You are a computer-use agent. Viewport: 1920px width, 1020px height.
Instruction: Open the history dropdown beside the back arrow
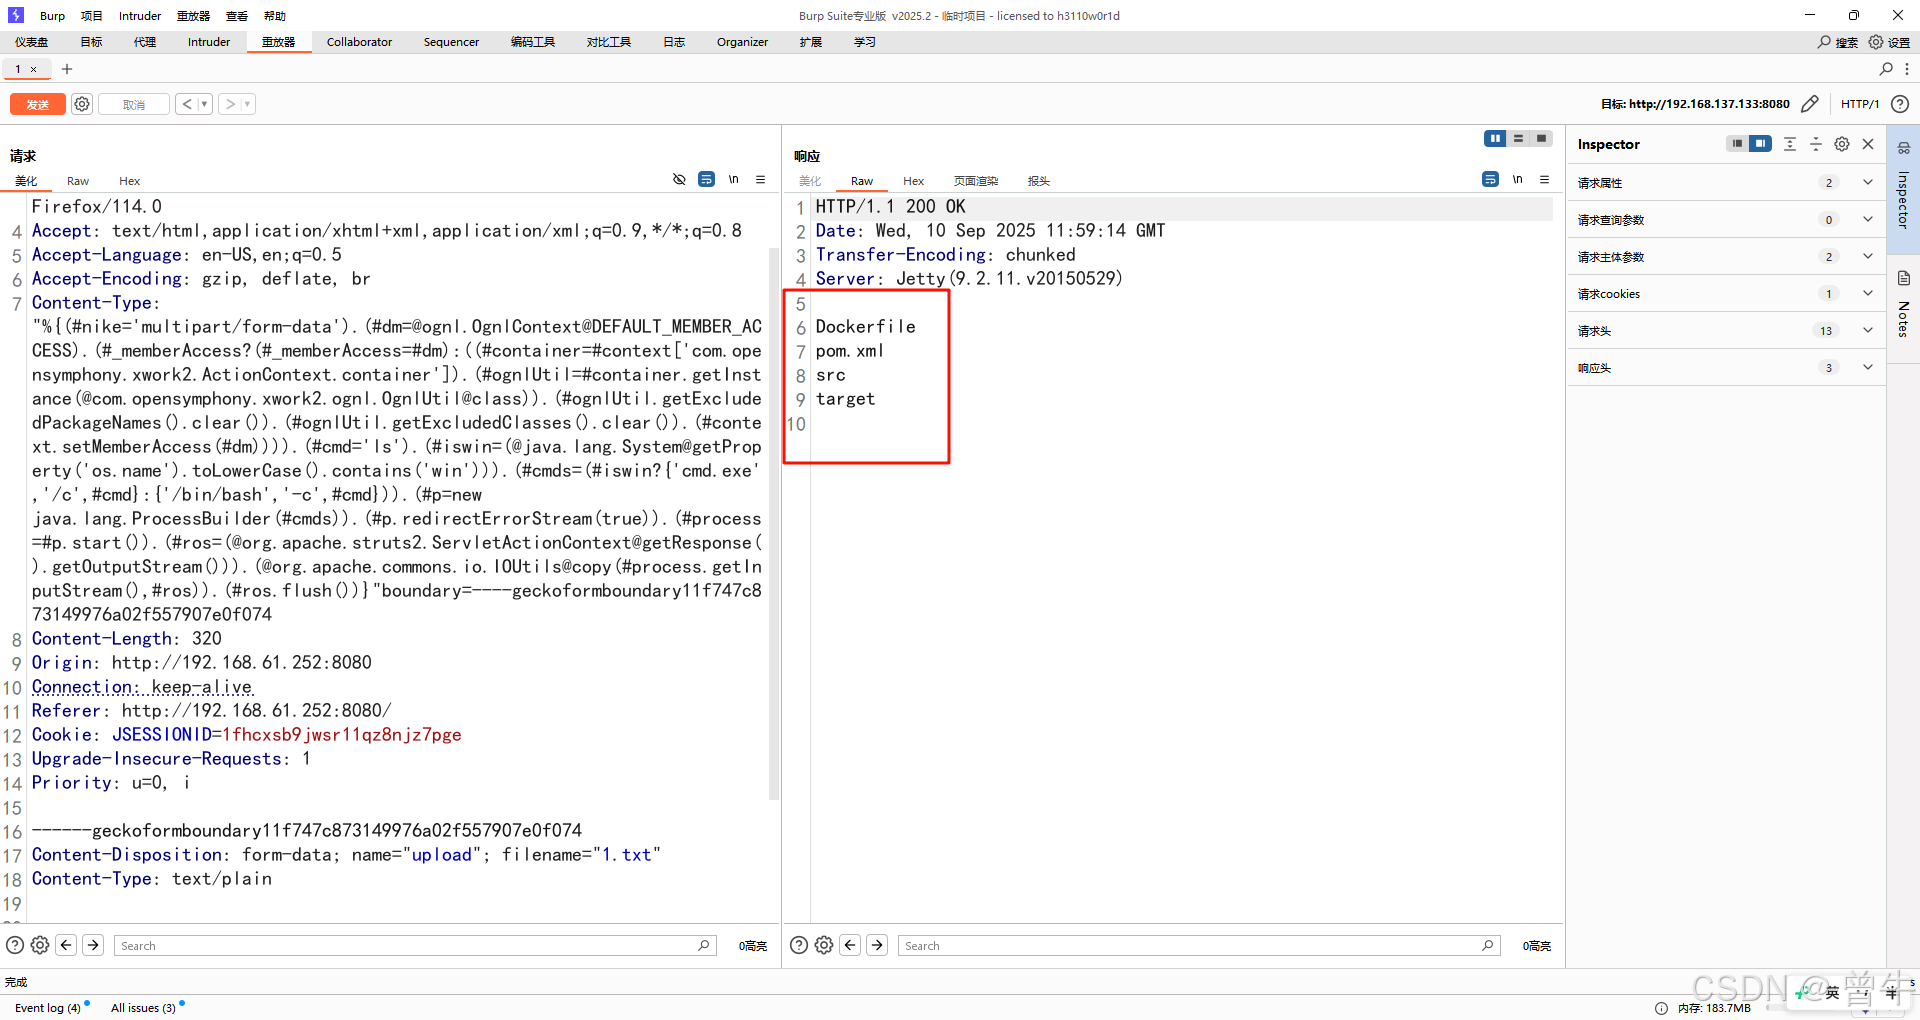[205, 104]
